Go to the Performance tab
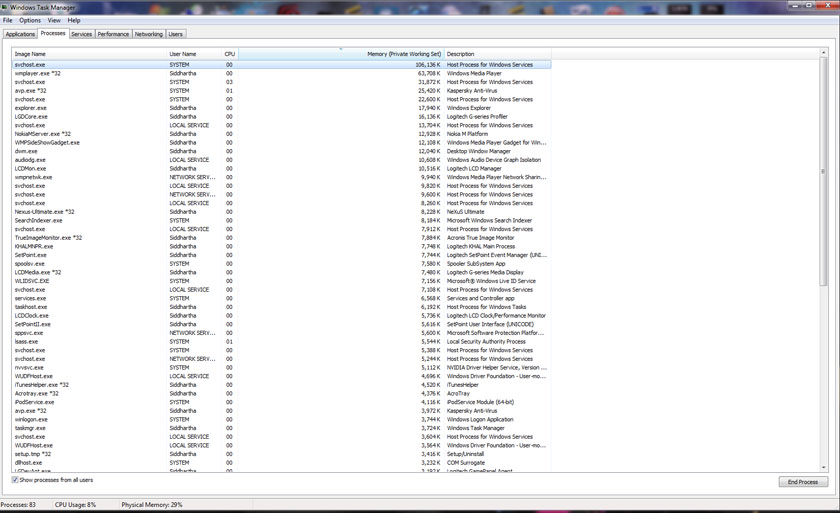This screenshot has width=840, height=513. click(113, 34)
